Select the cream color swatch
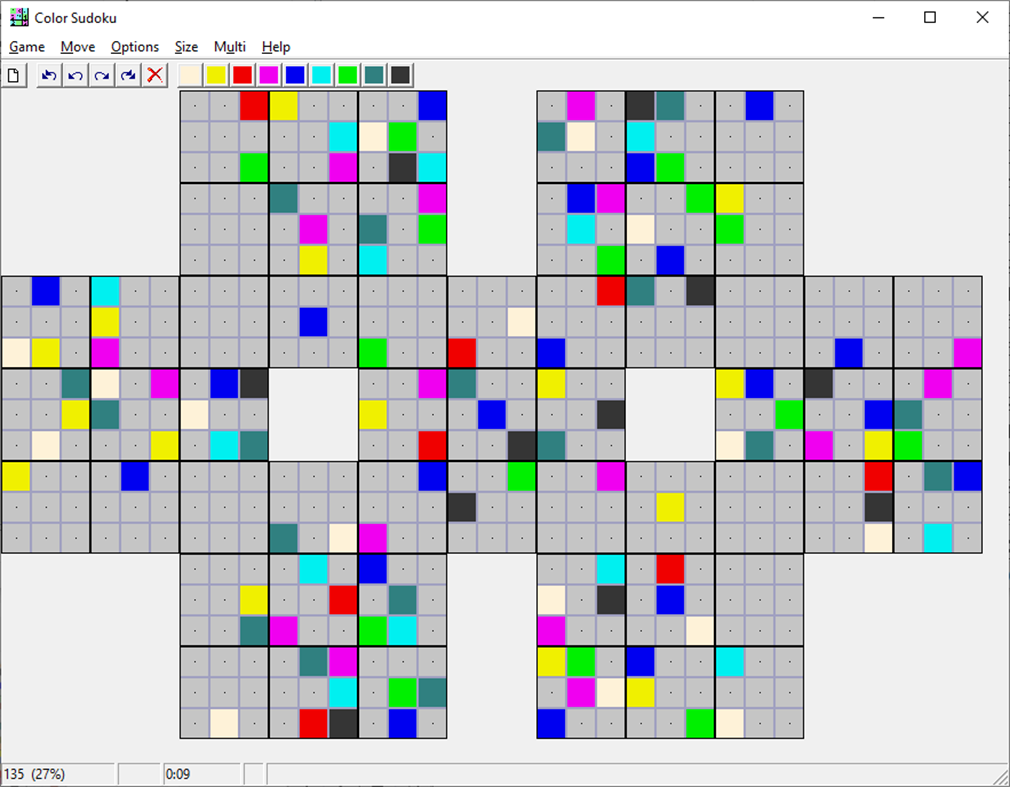 click(188, 73)
